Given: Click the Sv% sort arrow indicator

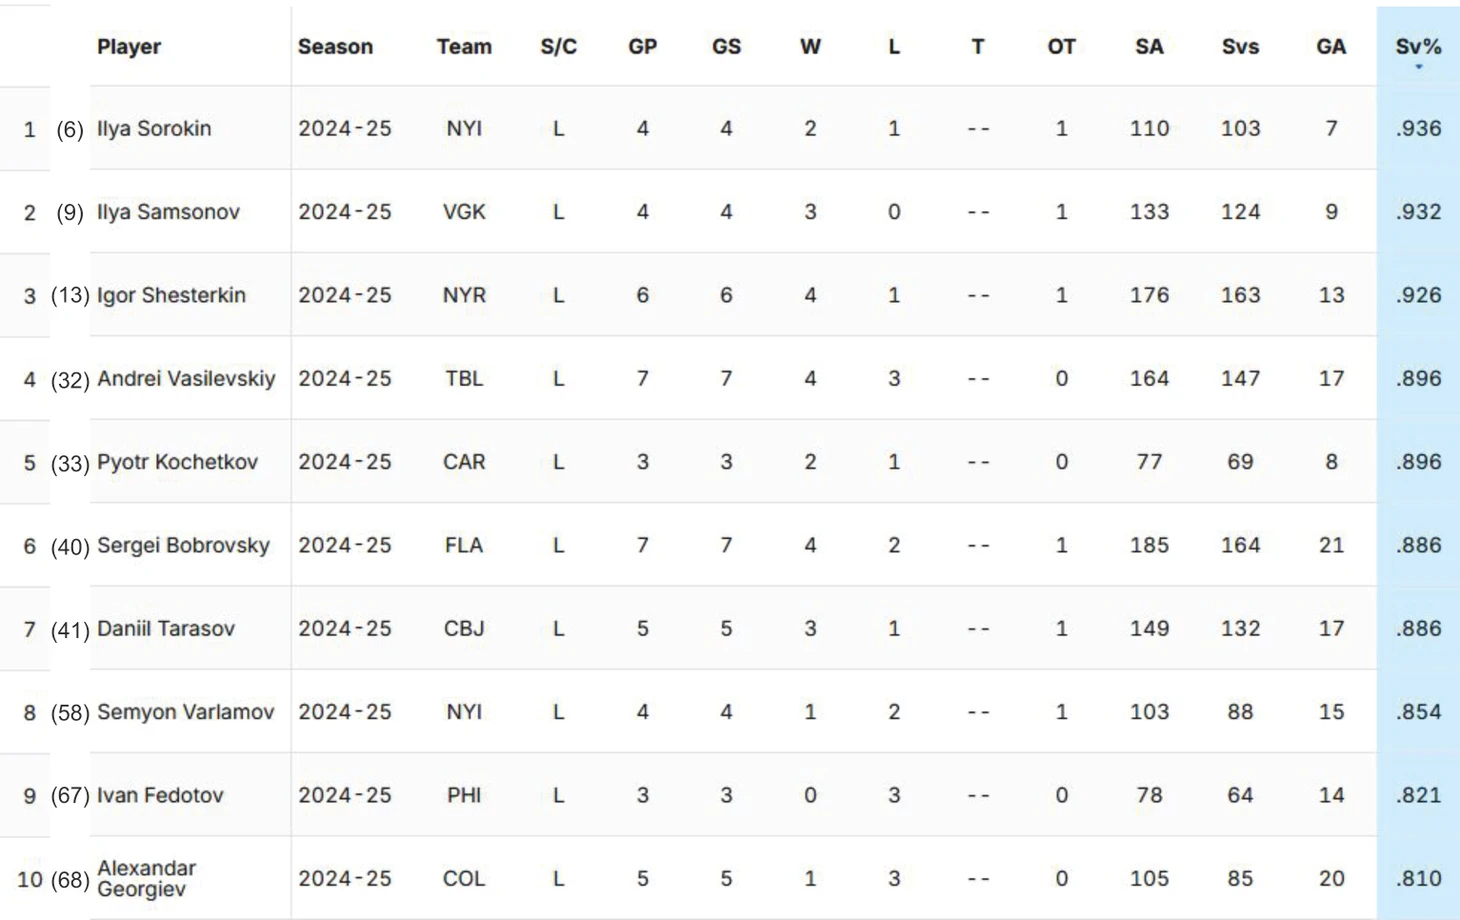Looking at the screenshot, I should 1418,67.
